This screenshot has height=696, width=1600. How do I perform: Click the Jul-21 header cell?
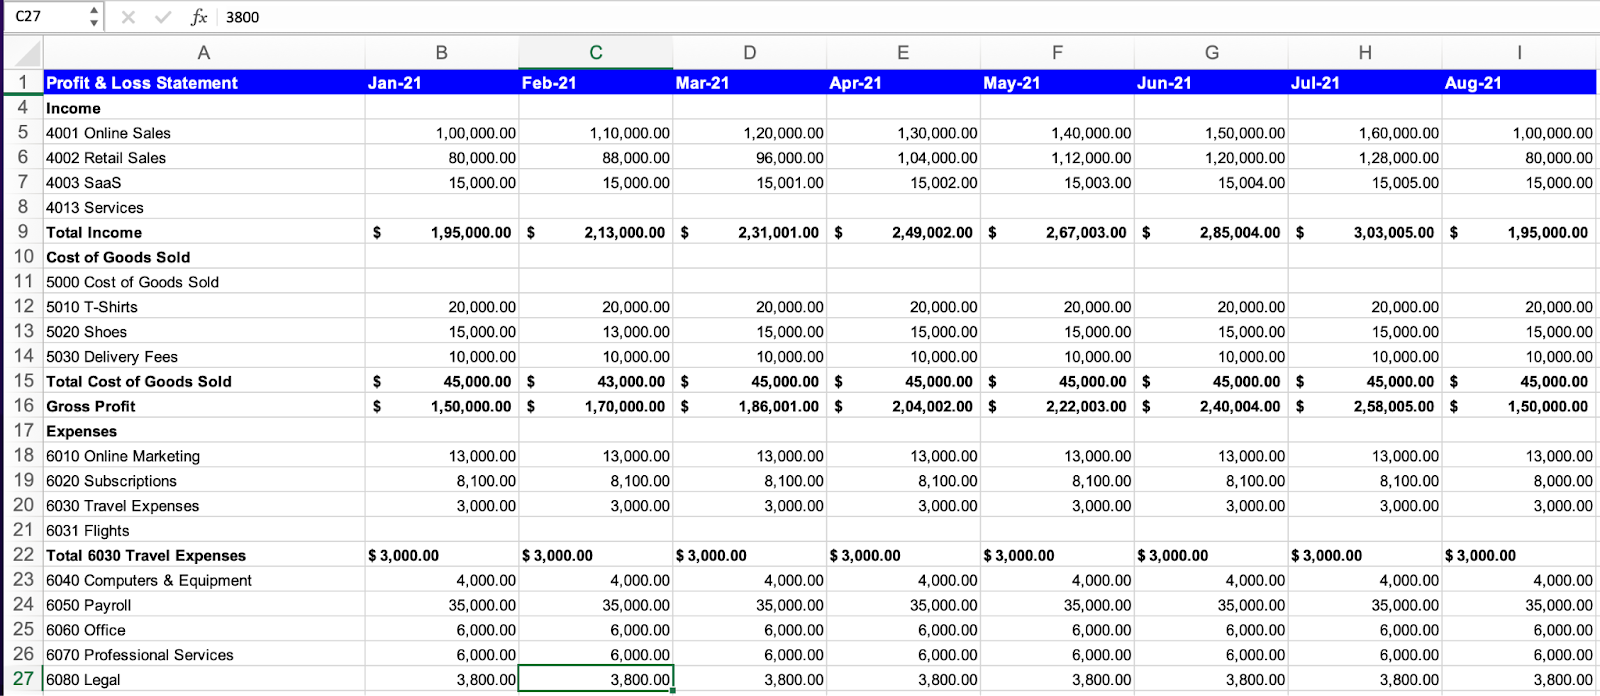pyautogui.click(x=1366, y=83)
